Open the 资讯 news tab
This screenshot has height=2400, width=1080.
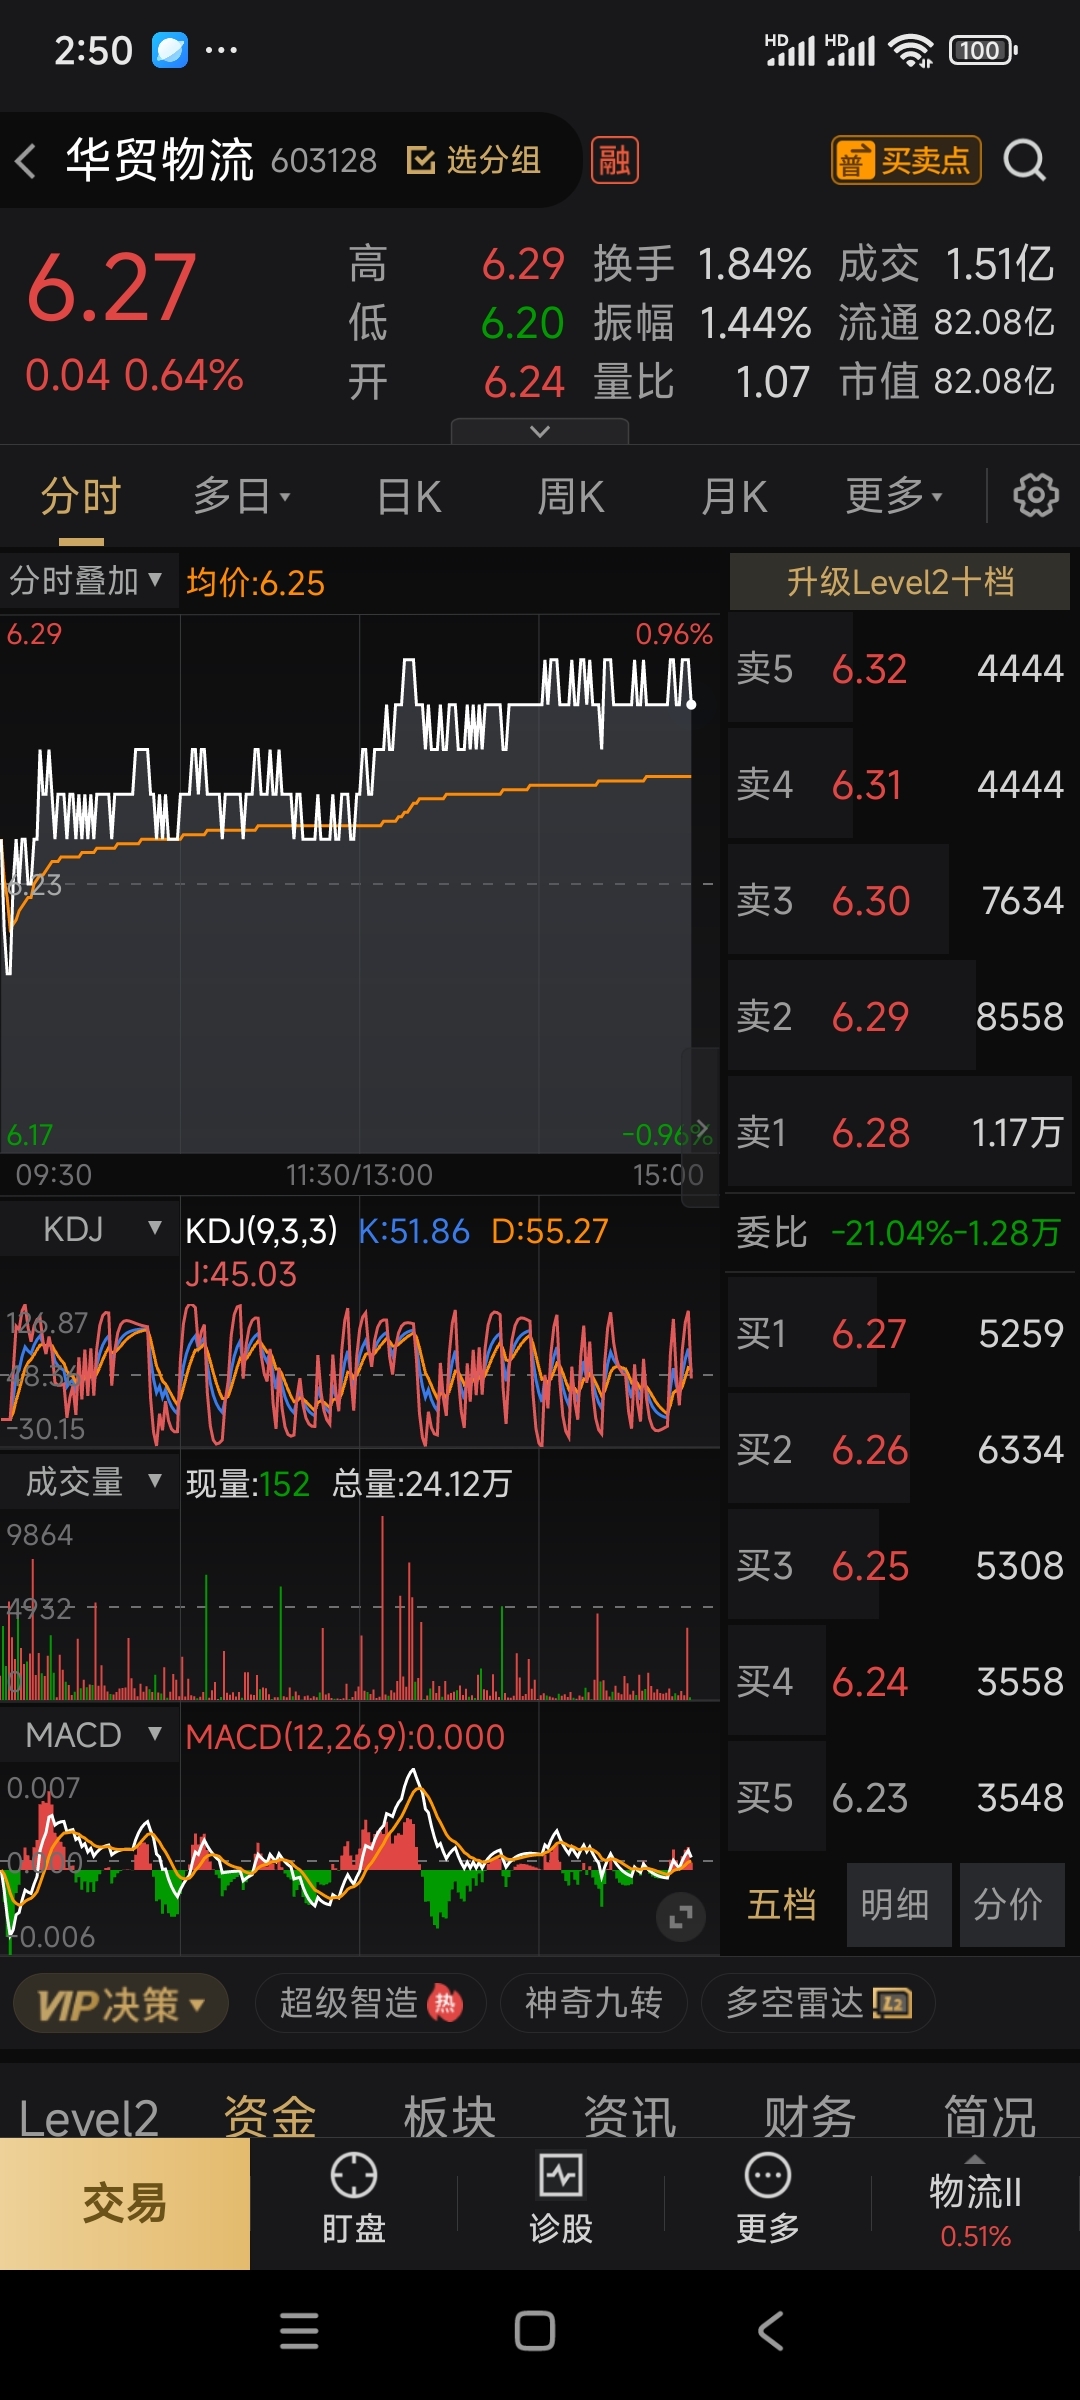click(x=630, y=2116)
